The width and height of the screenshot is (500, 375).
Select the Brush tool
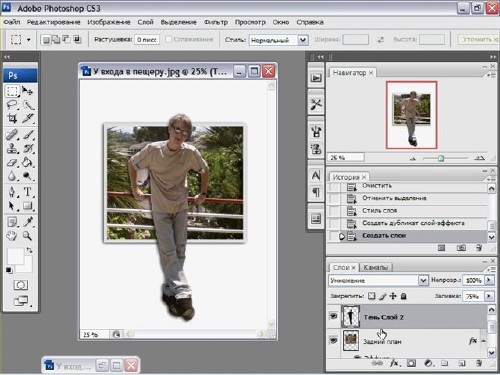coord(28,135)
